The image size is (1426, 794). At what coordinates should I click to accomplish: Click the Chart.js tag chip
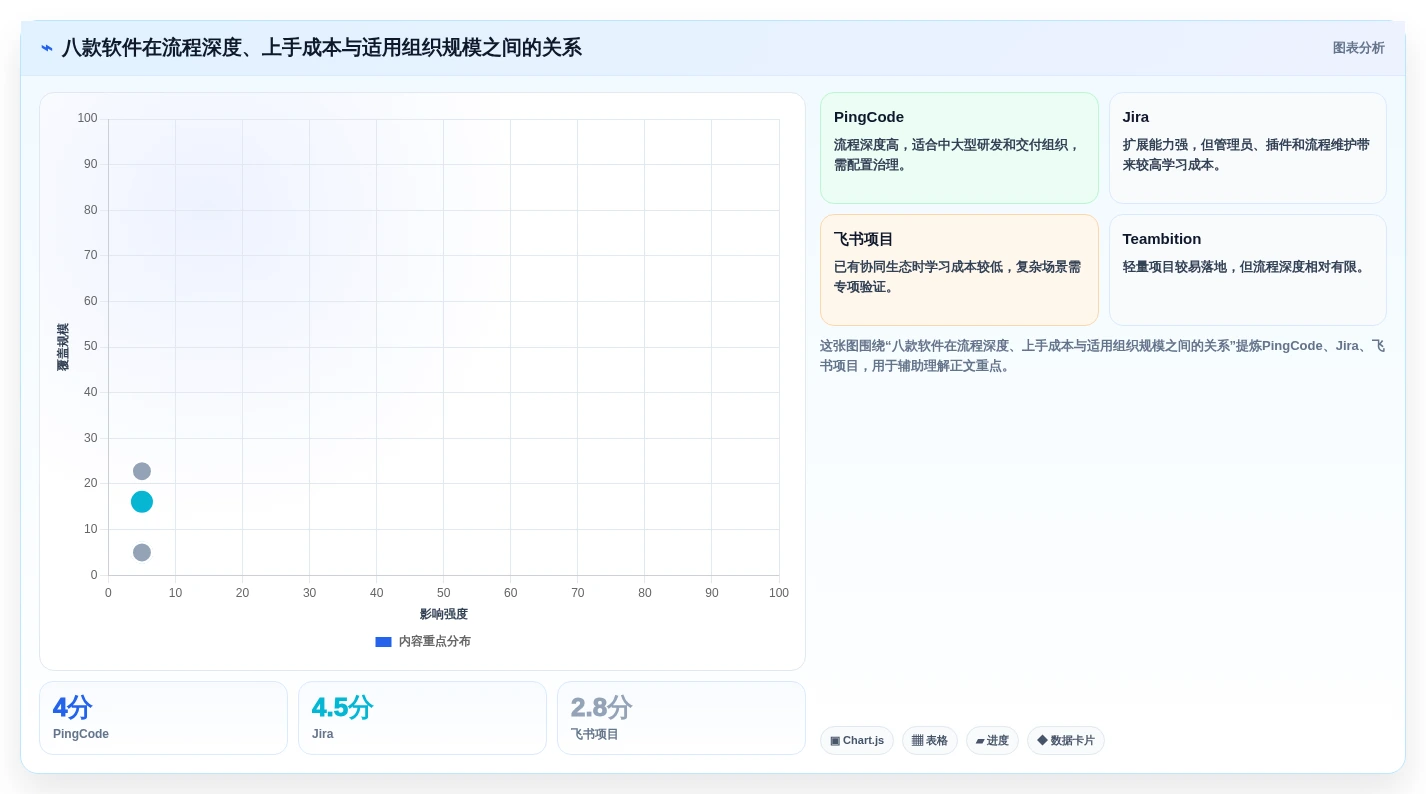(x=857, y=741)
